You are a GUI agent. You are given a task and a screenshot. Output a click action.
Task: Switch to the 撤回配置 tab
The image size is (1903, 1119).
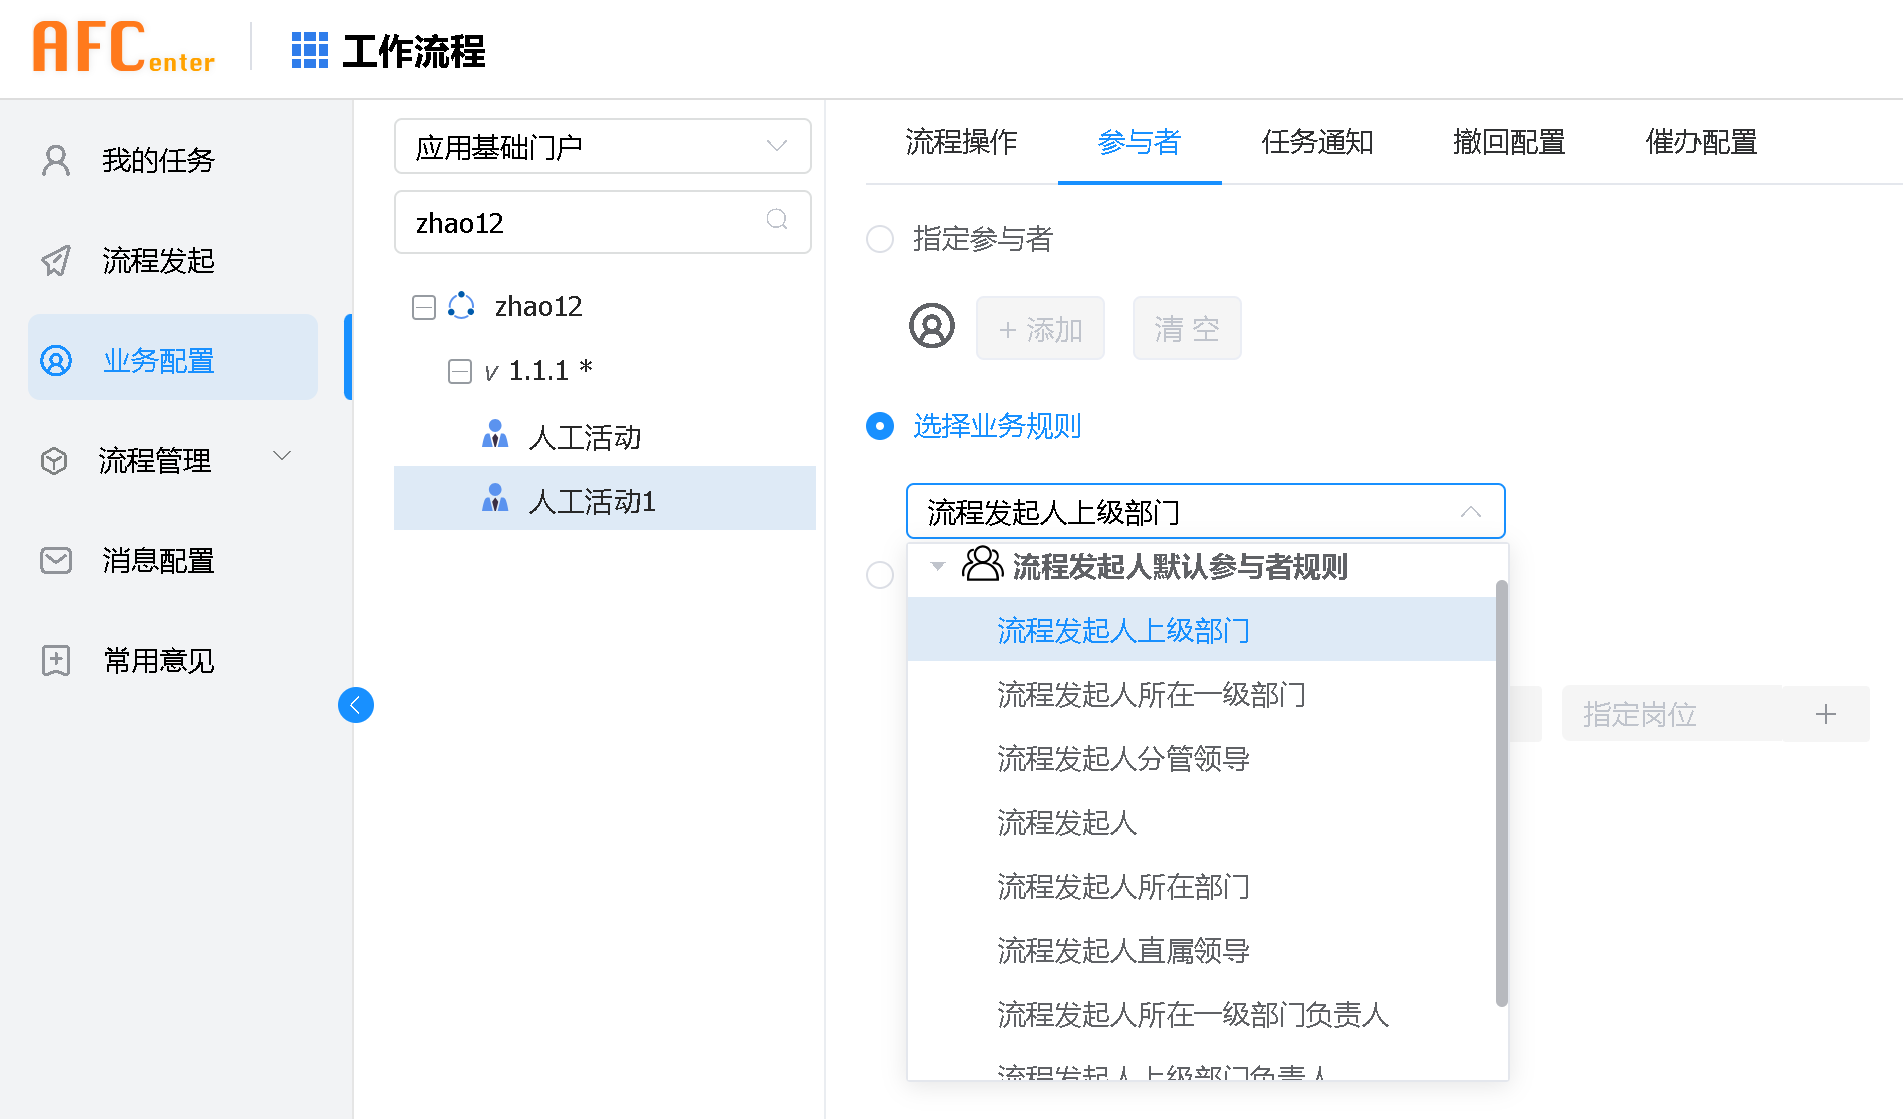[x=1508, y=142]
